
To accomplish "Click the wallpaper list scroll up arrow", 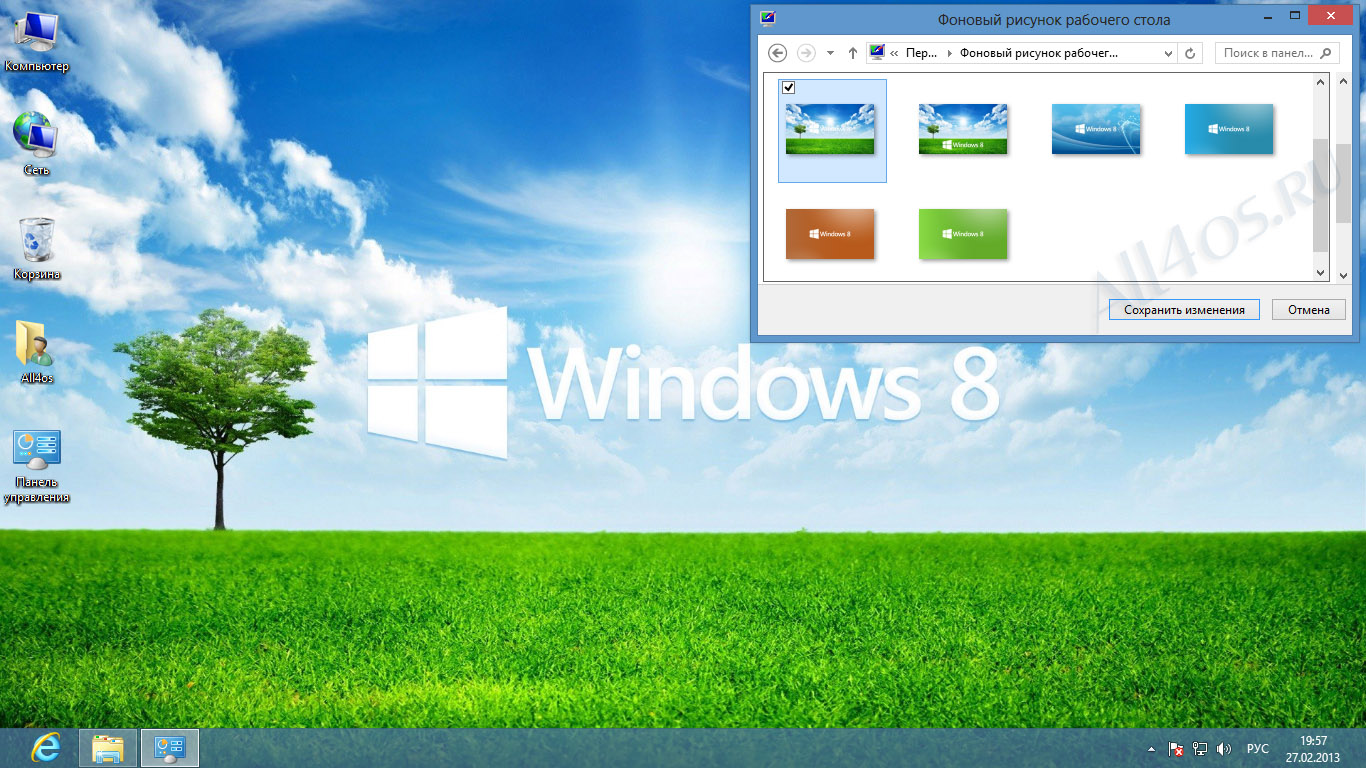I will (1320, 83).
